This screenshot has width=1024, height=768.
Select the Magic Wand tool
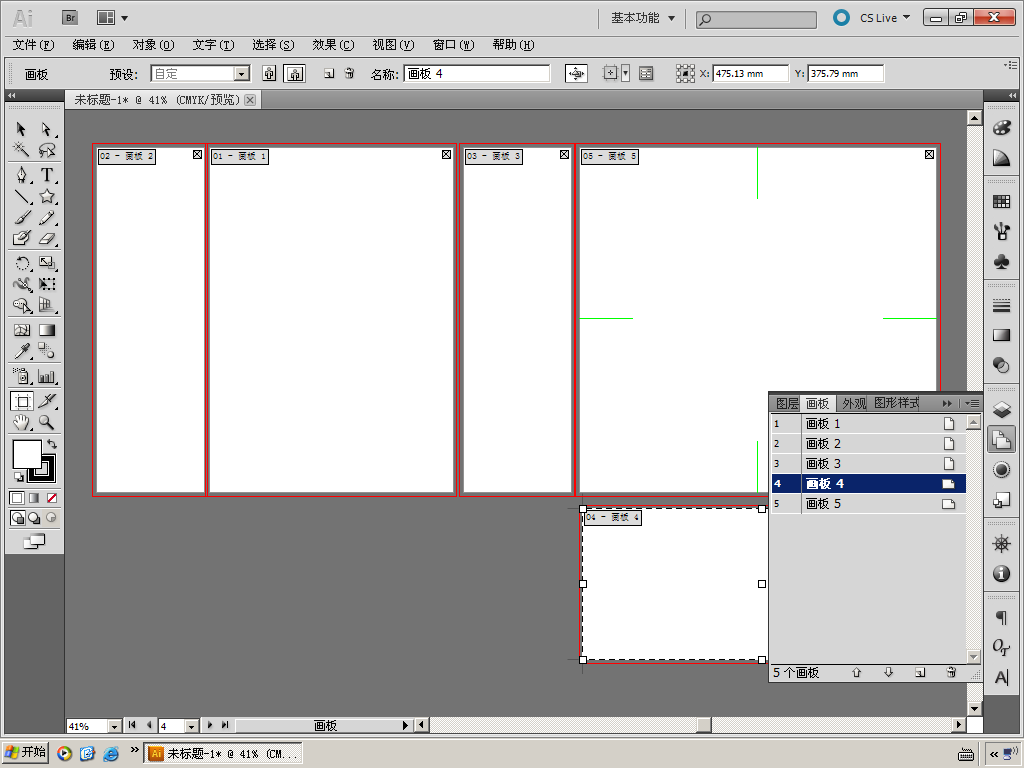(21, 150)
